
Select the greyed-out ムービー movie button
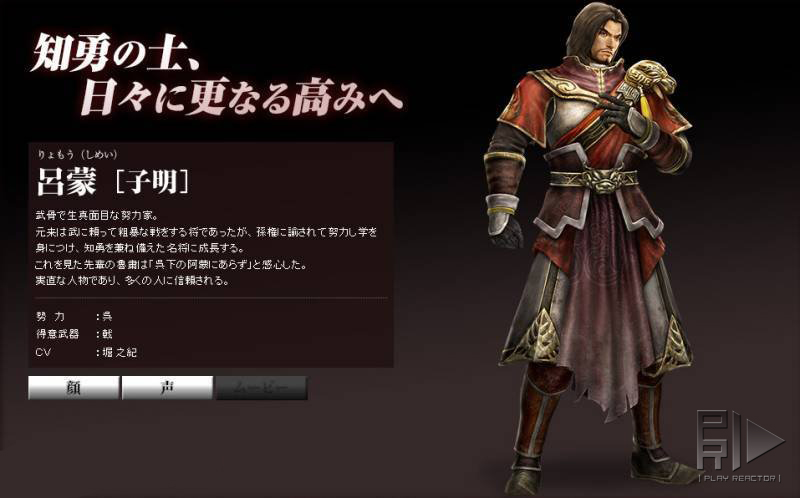262,388
